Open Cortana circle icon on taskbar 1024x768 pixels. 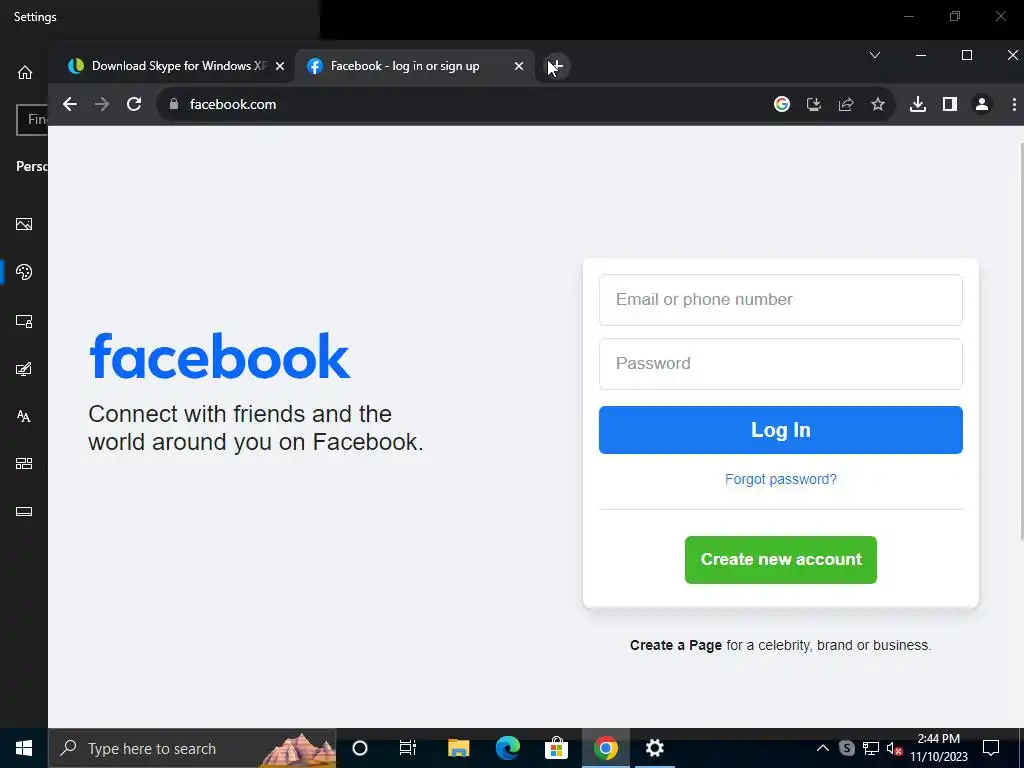click(x=360, y=748)
